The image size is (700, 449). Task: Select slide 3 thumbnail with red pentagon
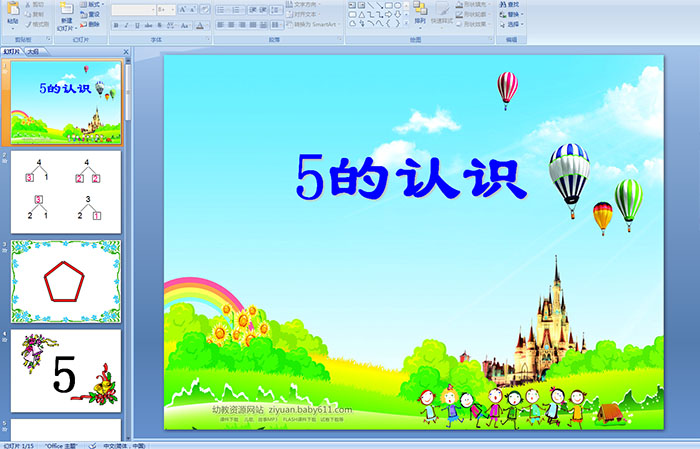tap(66, 281)
